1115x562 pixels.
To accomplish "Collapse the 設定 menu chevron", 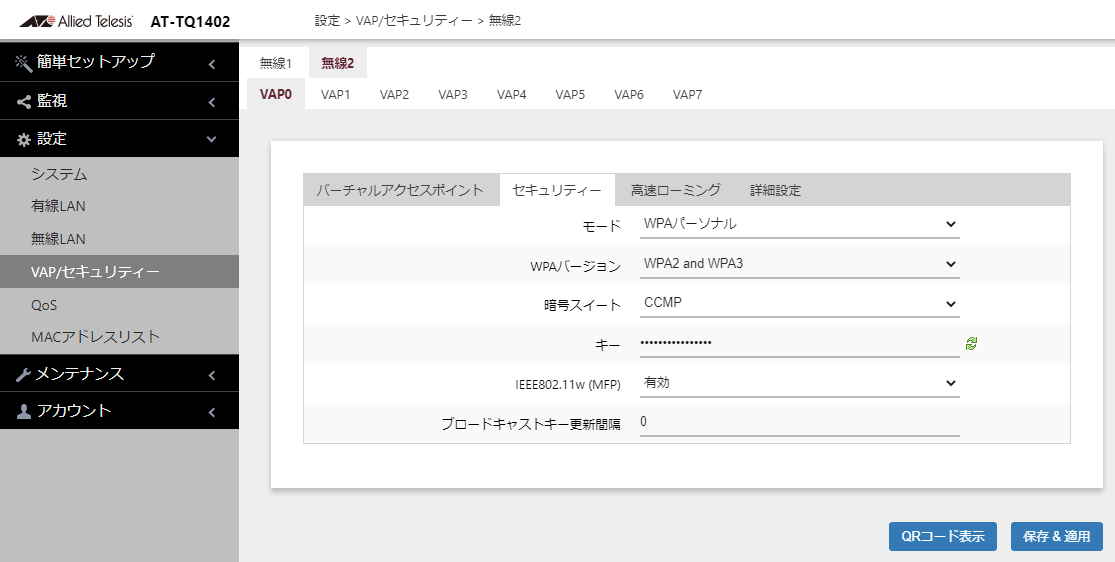I will [211, 139].
